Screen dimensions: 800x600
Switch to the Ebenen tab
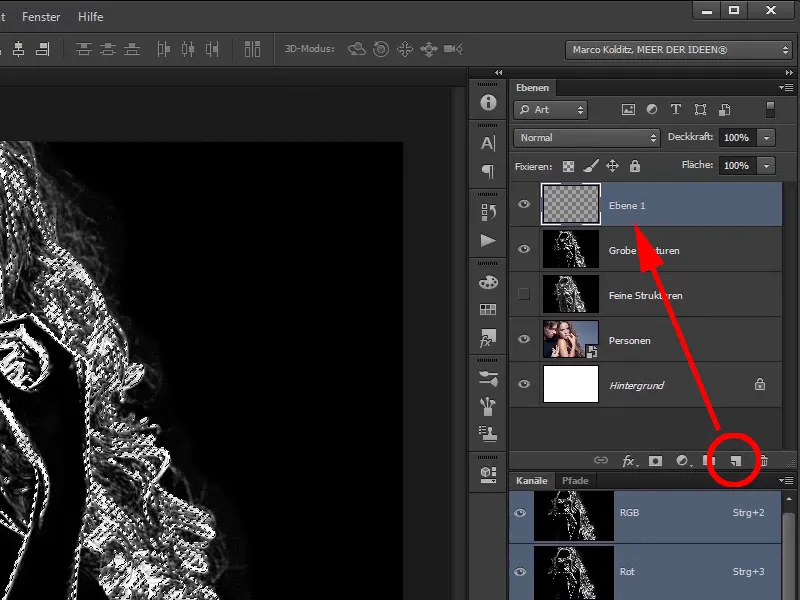(532, 88)
